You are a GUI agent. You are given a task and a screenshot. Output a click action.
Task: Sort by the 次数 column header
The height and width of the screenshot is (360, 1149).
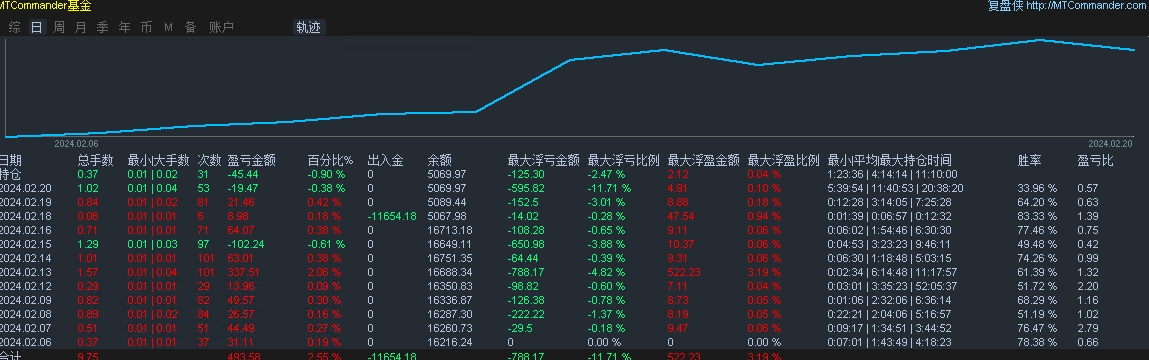coord(209,161)
